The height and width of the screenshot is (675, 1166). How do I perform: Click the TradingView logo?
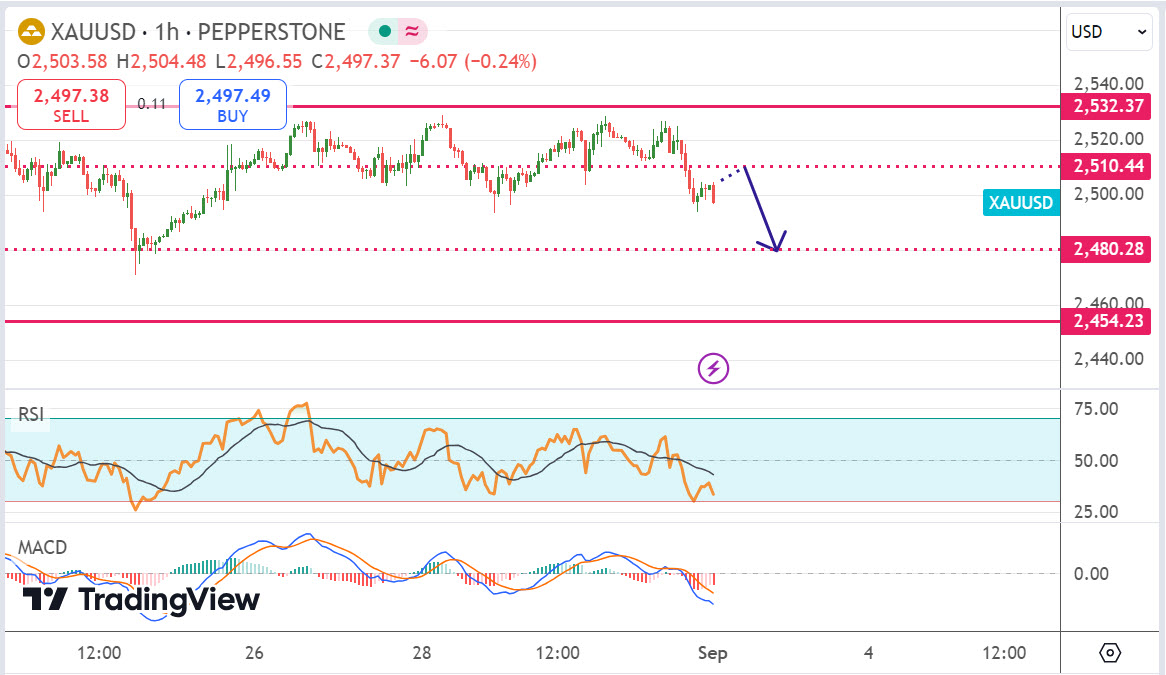[x=141, y=599]
